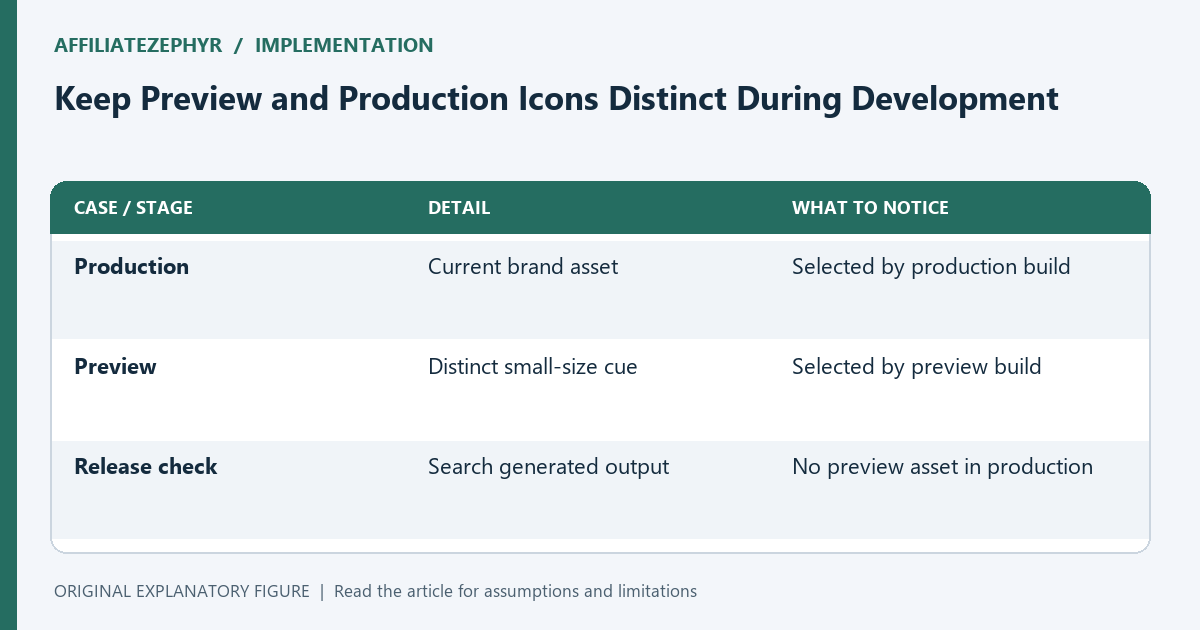Click the 'Distinct small-size cue' cell
This screenshot has width=1200, height=630.
pos(532,367)
